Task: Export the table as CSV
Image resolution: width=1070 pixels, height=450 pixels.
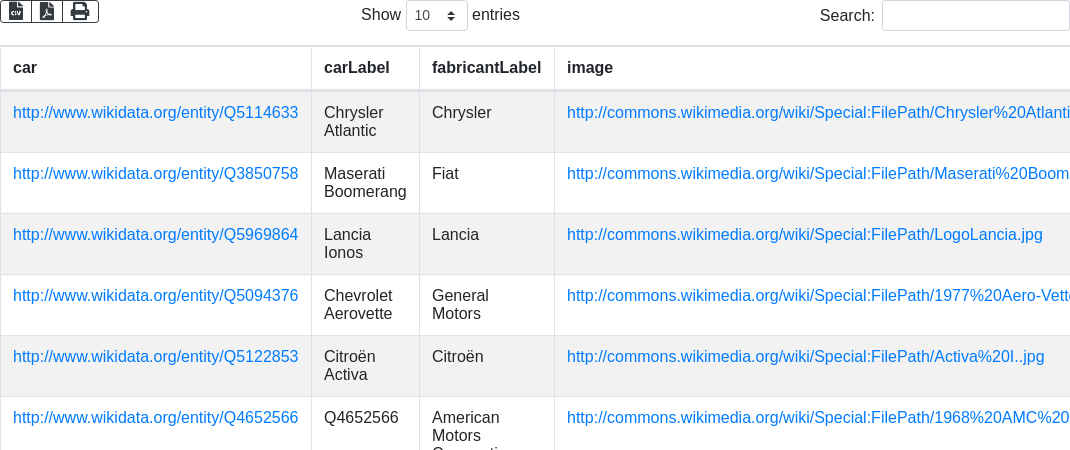Action: 16,11
